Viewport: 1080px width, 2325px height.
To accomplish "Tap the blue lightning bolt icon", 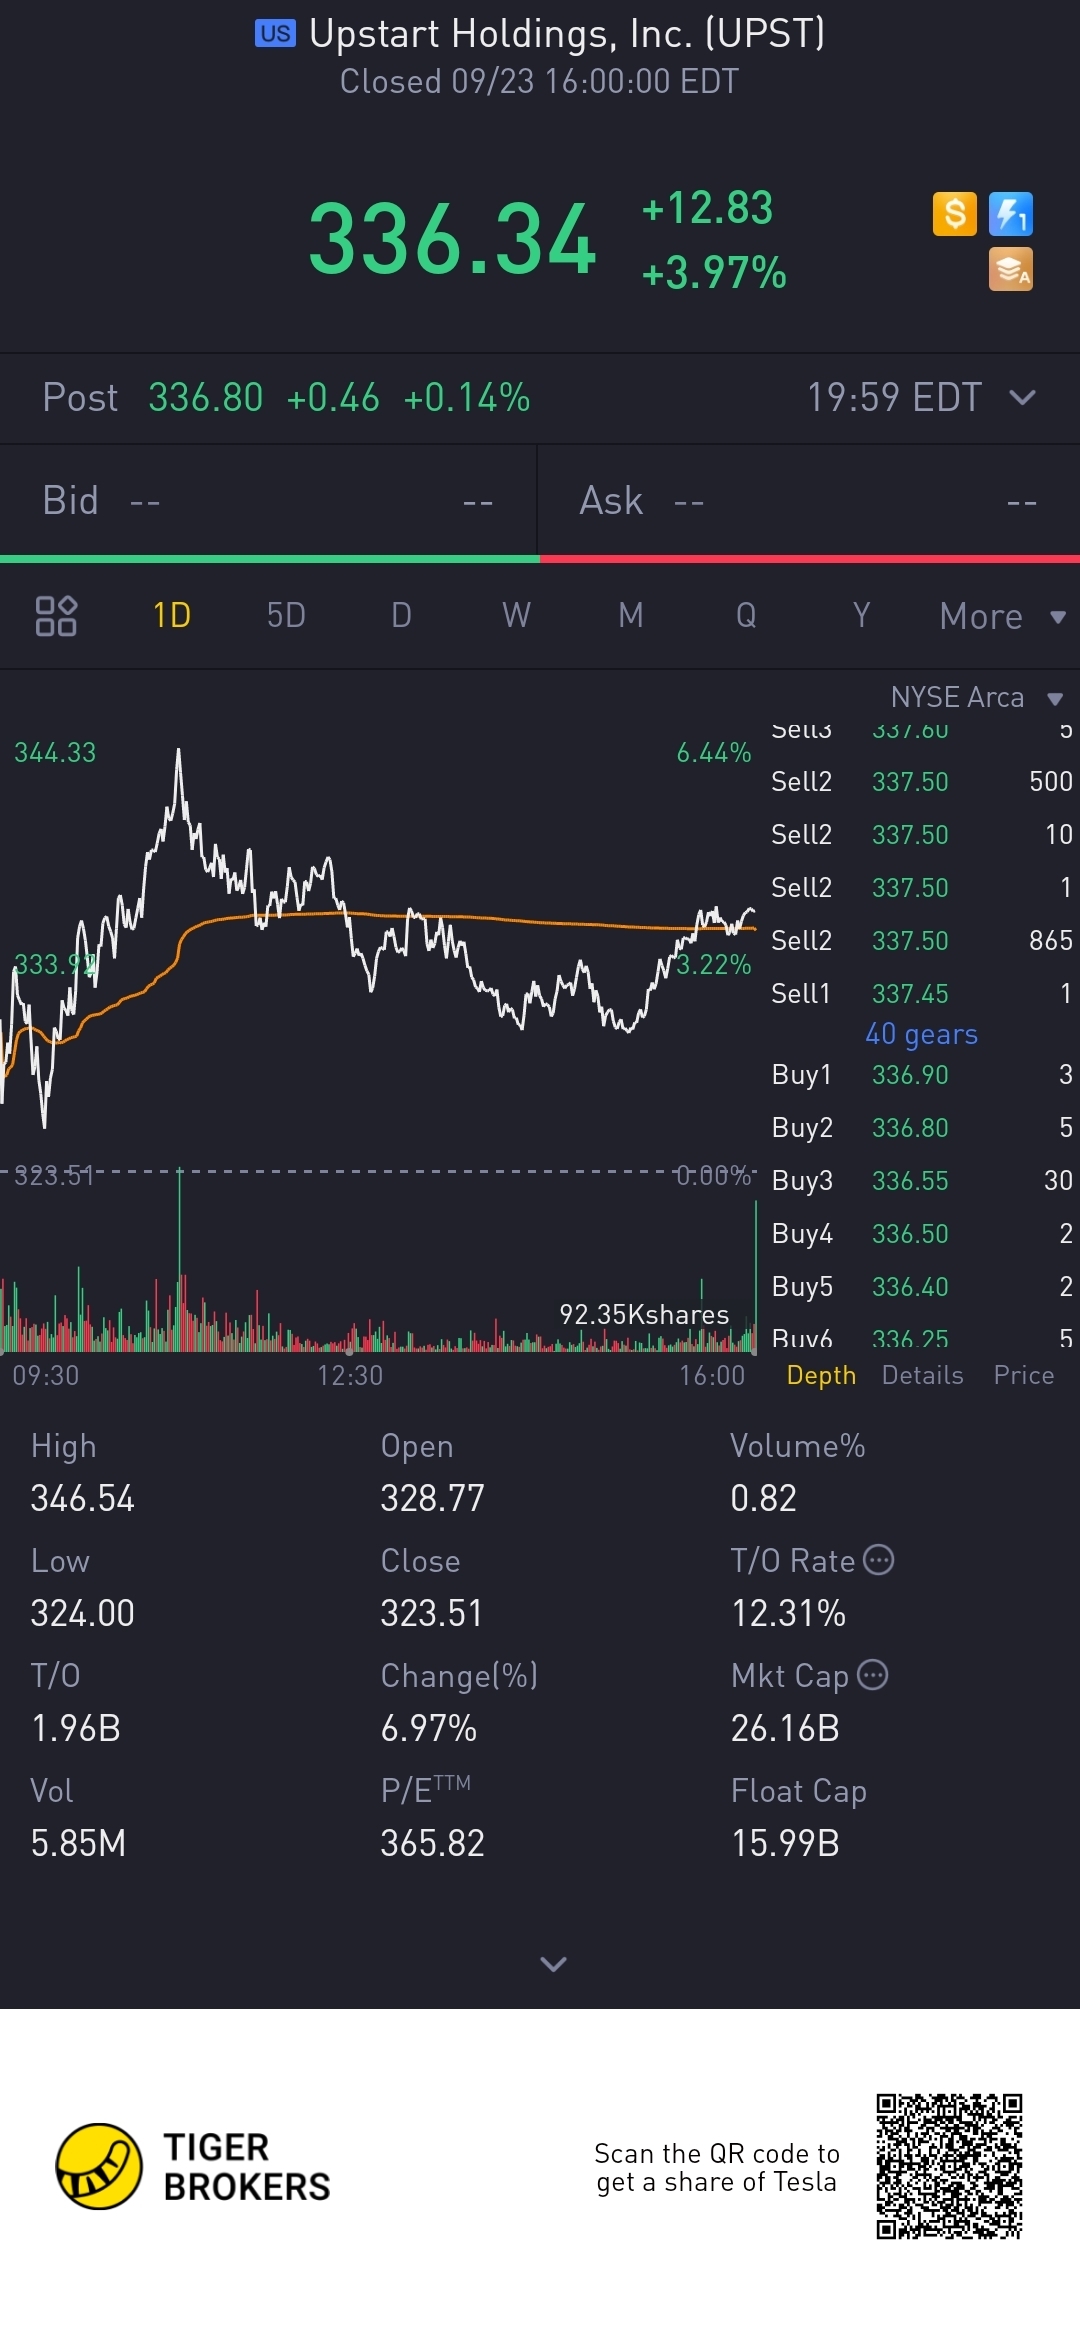I will (x=1010, y=214).
